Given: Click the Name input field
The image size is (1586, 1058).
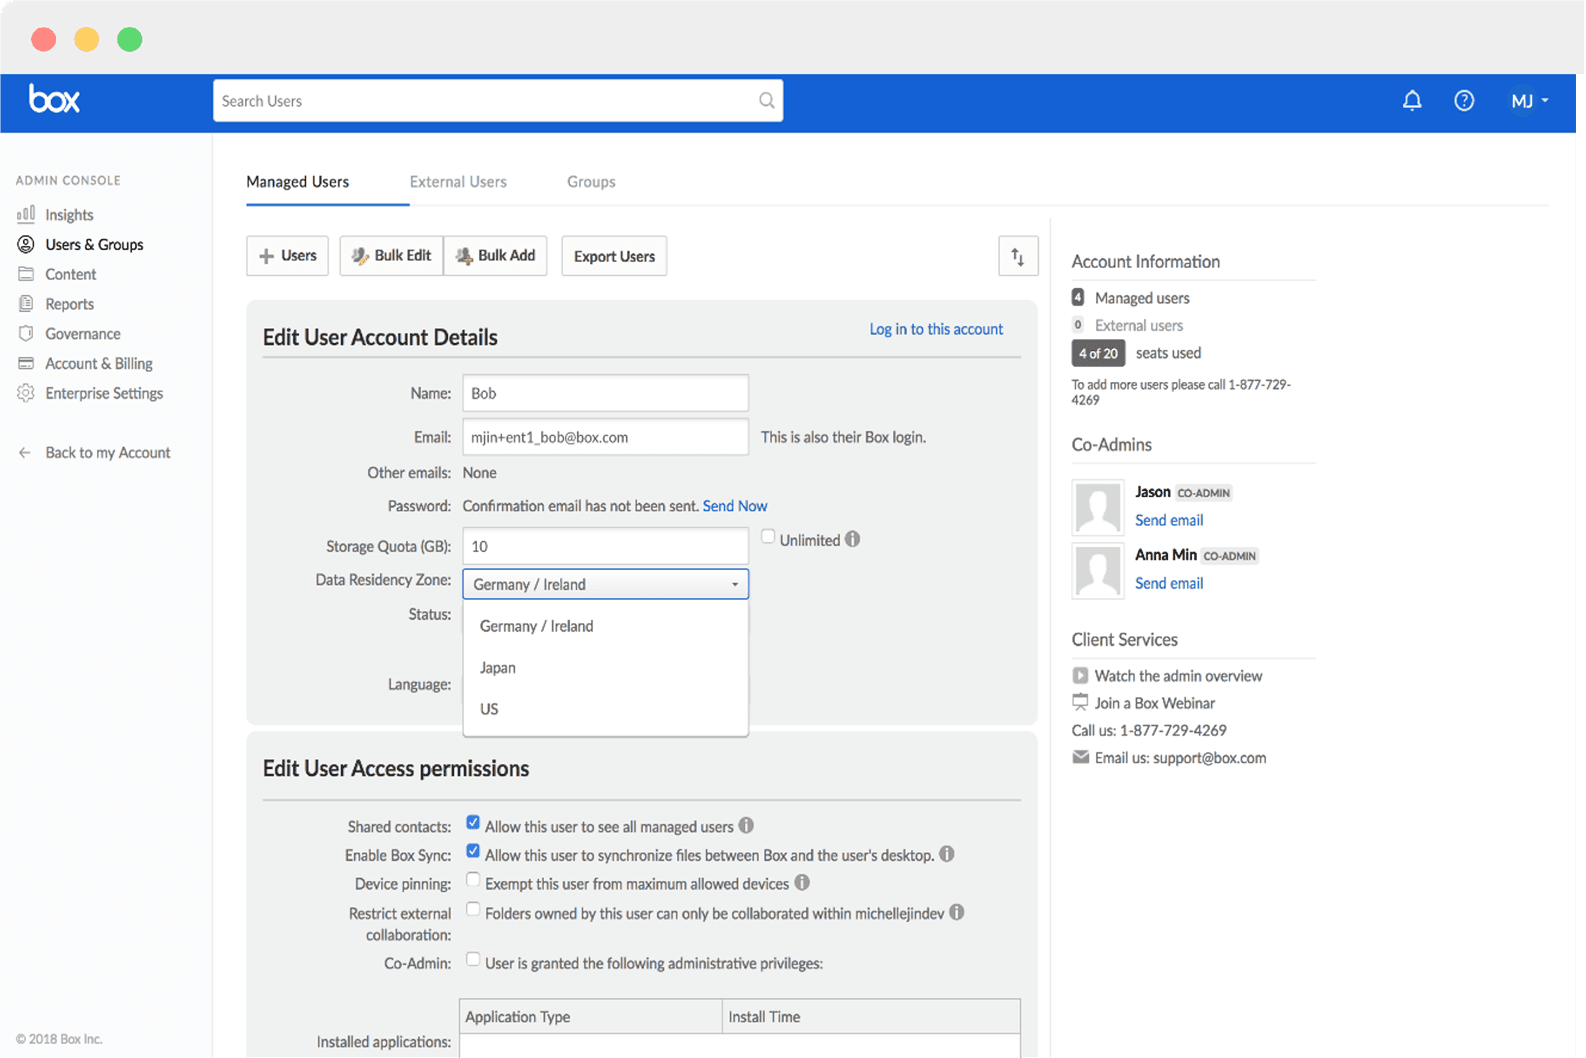Looking at the screenshot, I should click(x=605, y=393).
